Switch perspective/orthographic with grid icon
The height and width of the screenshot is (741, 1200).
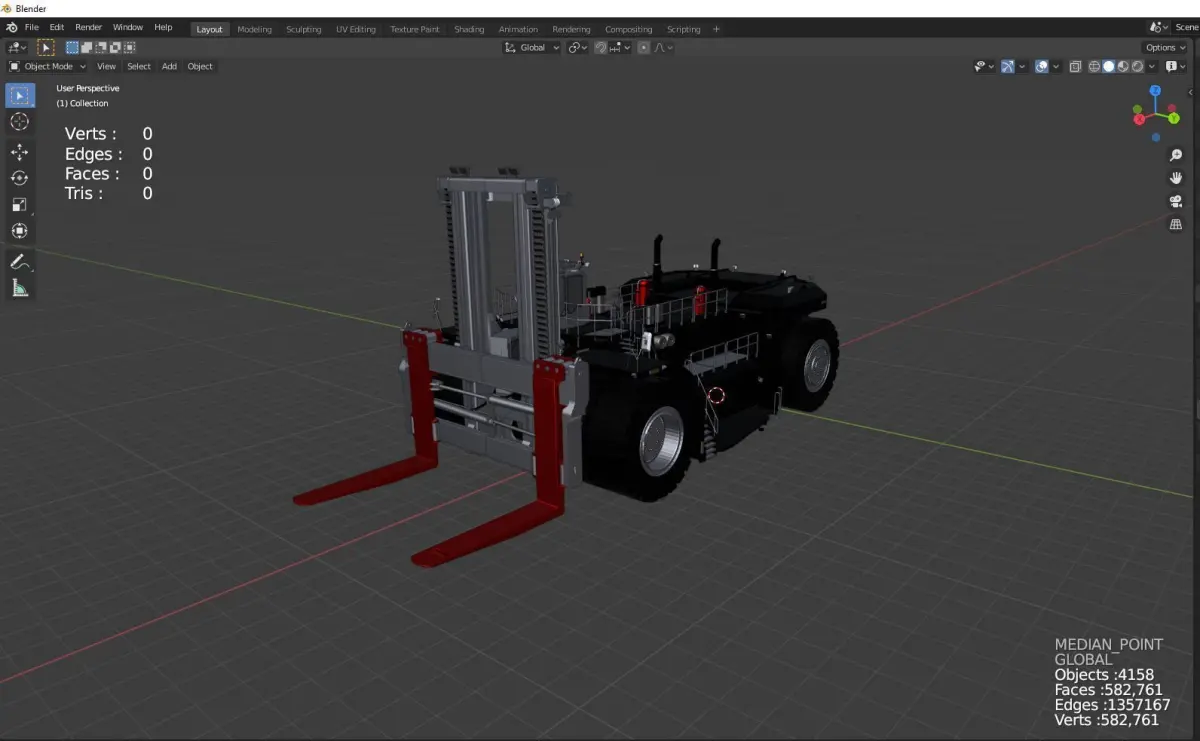point(1176,224)
